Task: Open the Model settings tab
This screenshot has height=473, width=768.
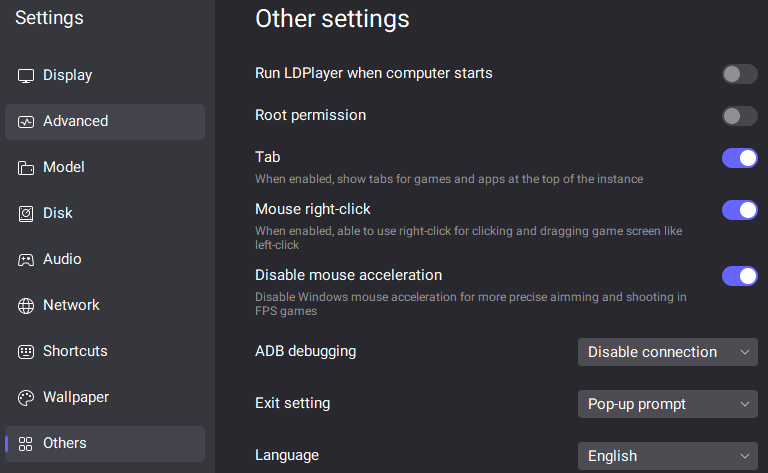Action: [x=105, y=167]
